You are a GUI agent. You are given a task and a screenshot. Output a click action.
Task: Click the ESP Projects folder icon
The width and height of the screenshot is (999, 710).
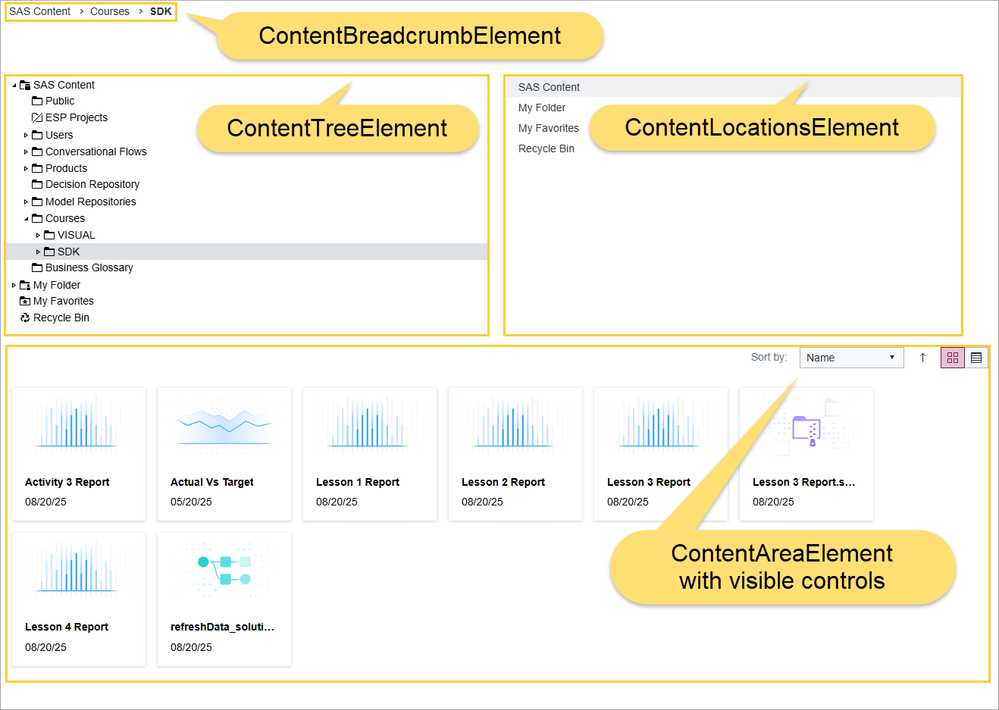37,117
